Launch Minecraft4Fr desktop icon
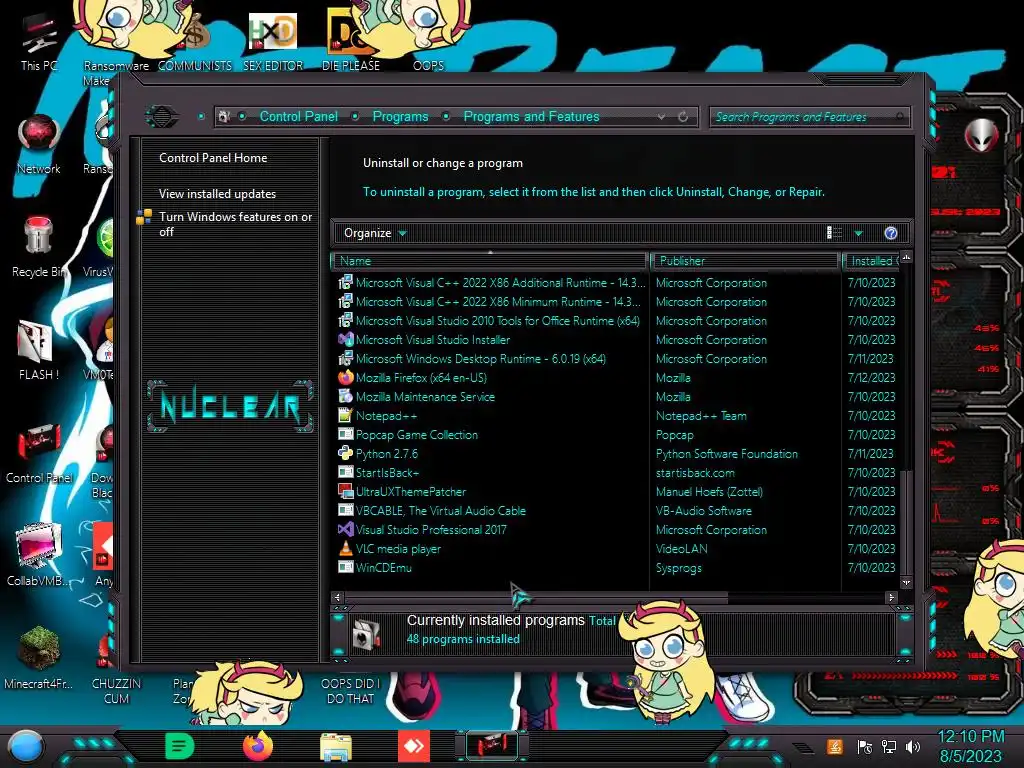Viewport: 1024px width, 768px height. (39, 658)
